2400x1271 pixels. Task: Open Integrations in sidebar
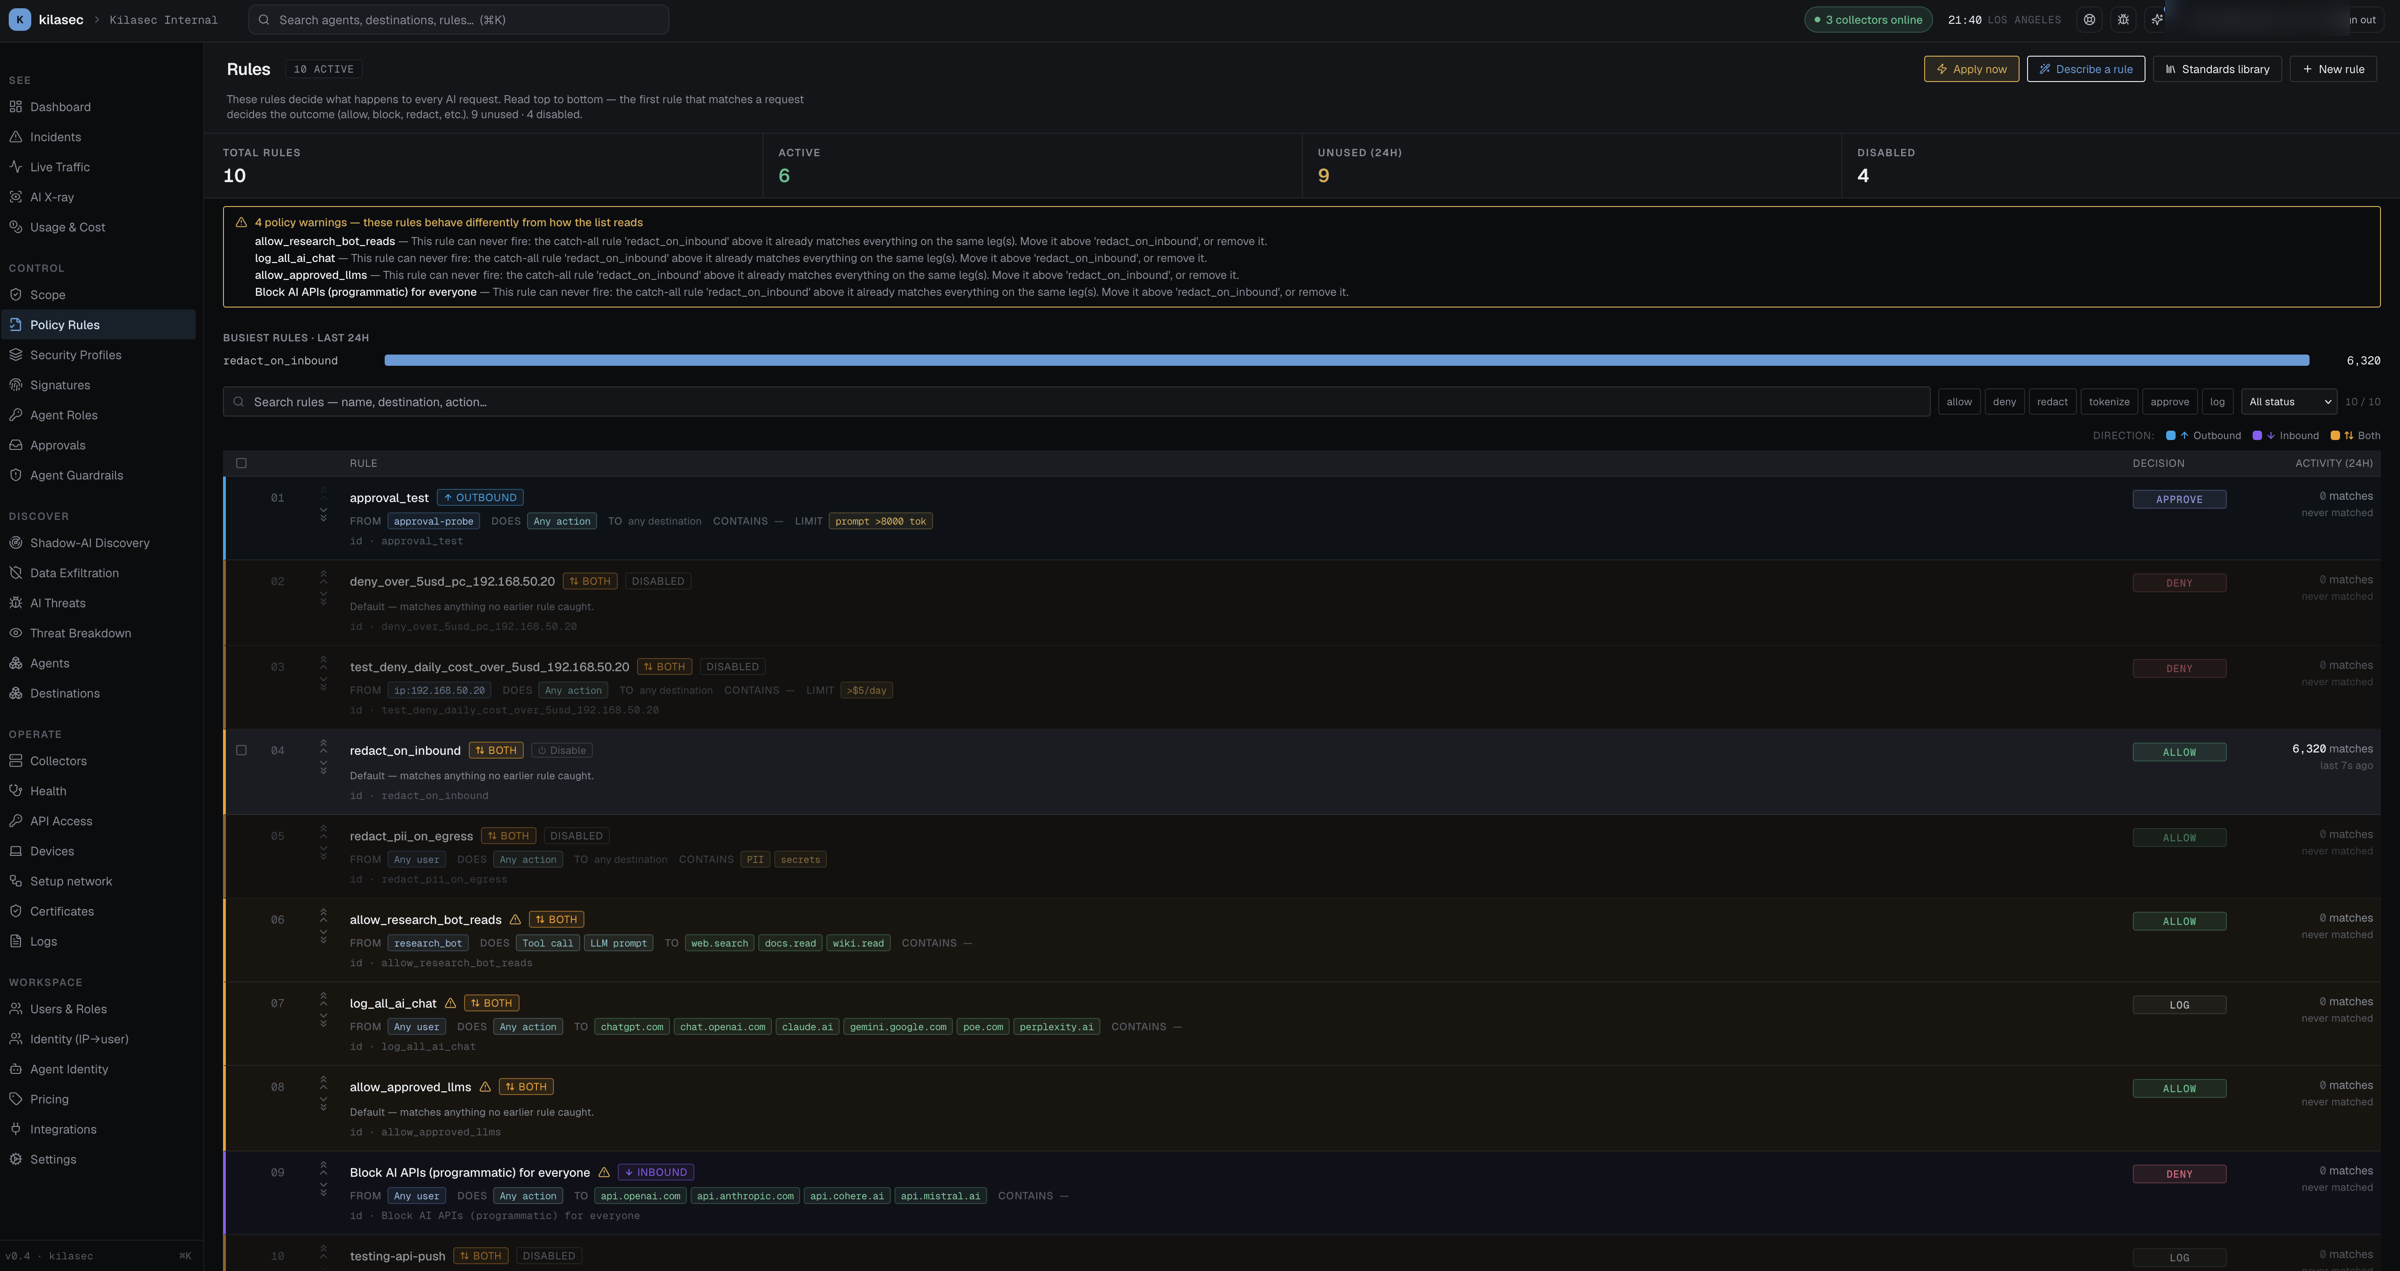98,1129
